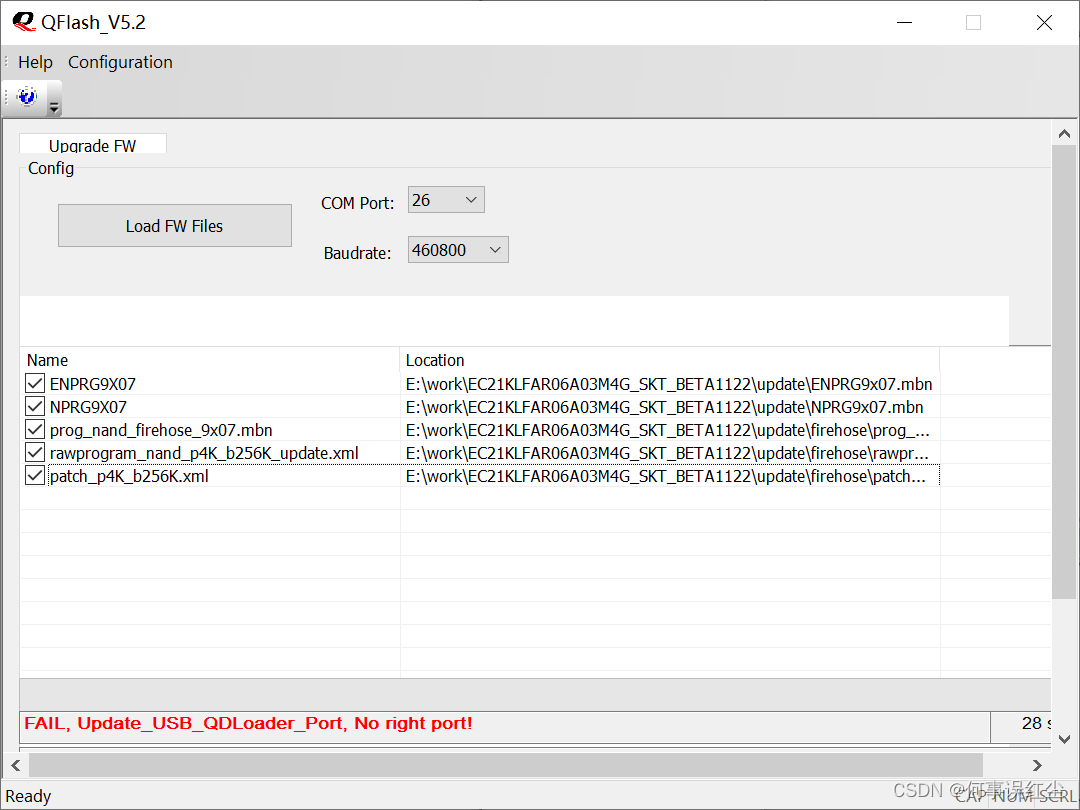Screen dimensions: 1080x810
Task: Toggle the rawprogram_nand_p4K_b256K_update.xml checkbox
Action: (35, 453)
